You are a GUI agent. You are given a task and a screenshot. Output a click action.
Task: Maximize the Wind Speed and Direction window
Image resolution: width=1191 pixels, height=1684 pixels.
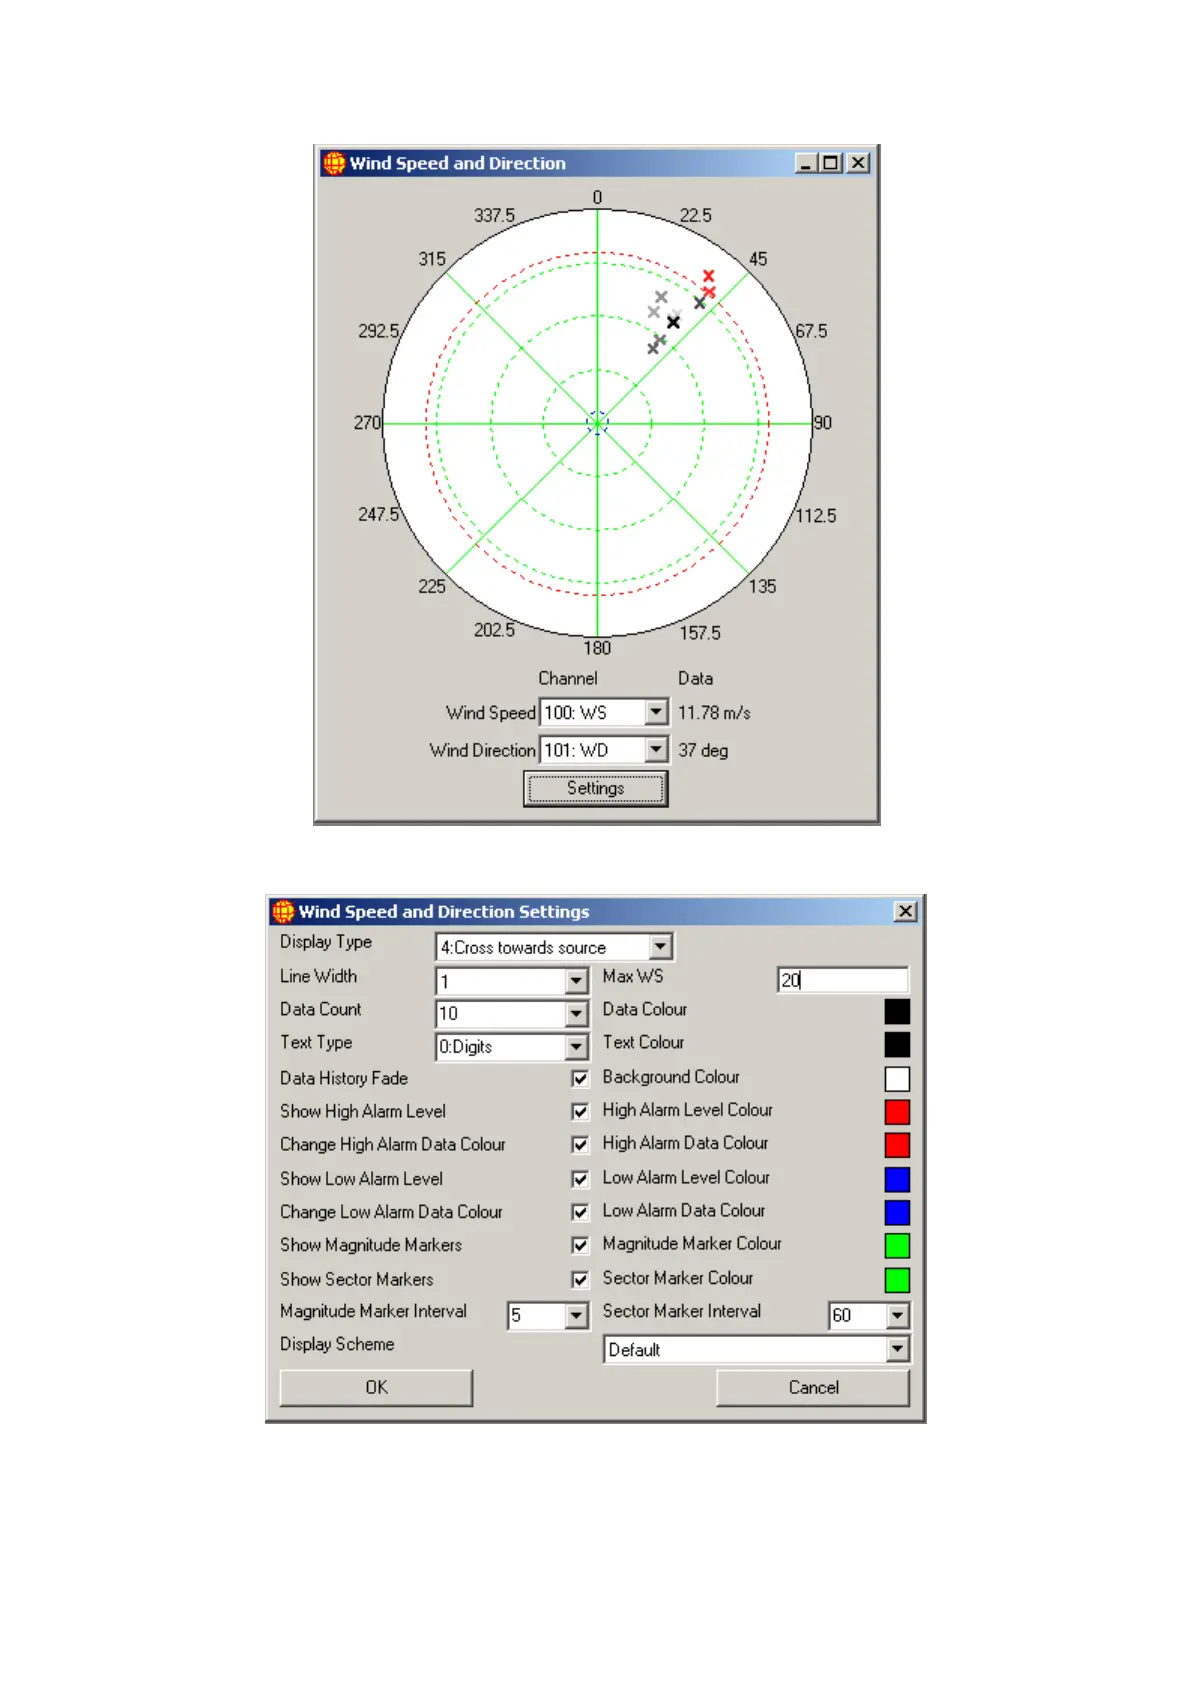point(831,163)
